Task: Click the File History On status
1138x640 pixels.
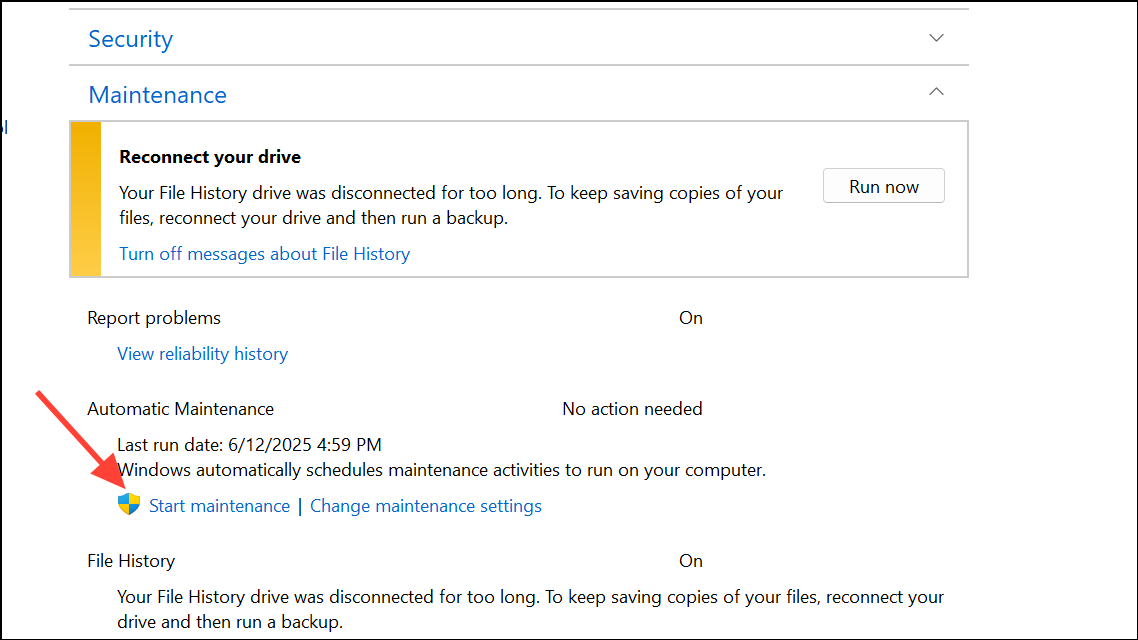Action: point(691,561)
